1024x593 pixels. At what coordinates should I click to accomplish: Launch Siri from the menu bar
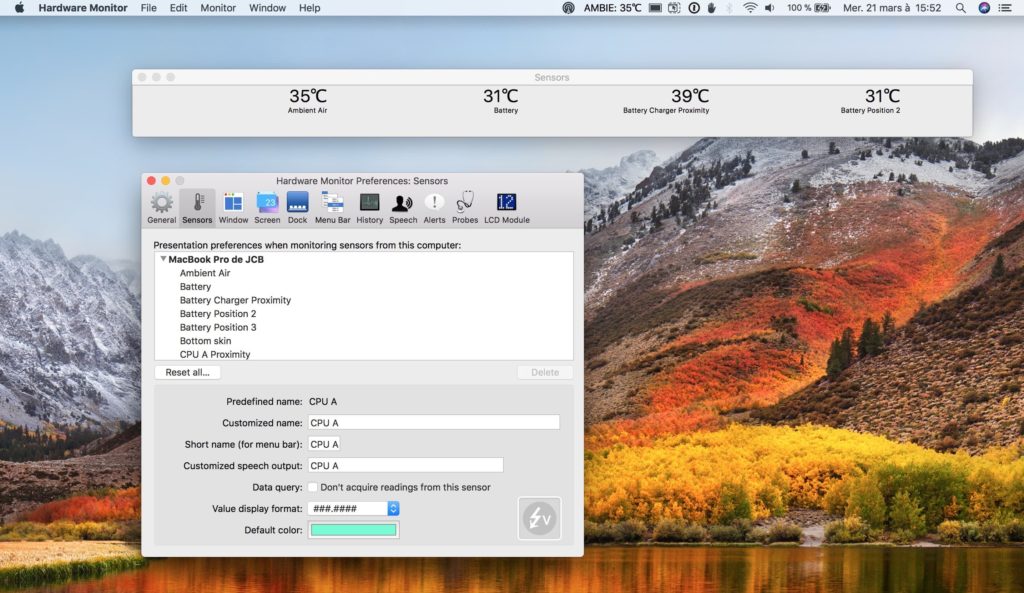point(984,8)
